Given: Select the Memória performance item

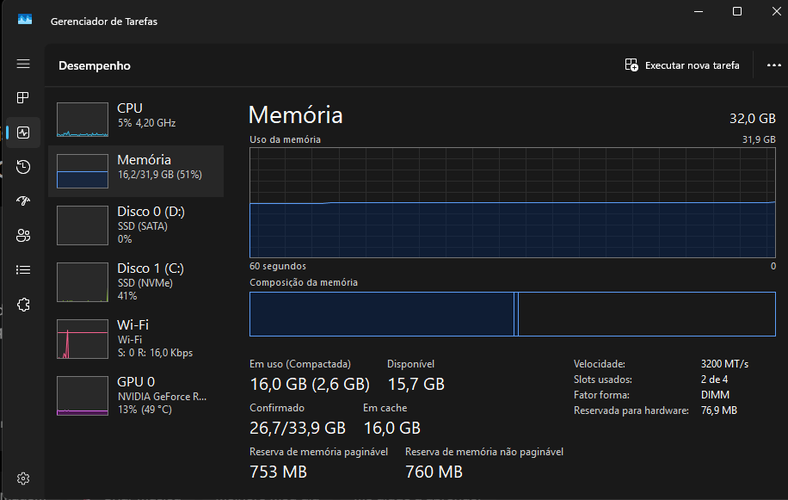Looking at the screenshot, I should click(136, 171).
